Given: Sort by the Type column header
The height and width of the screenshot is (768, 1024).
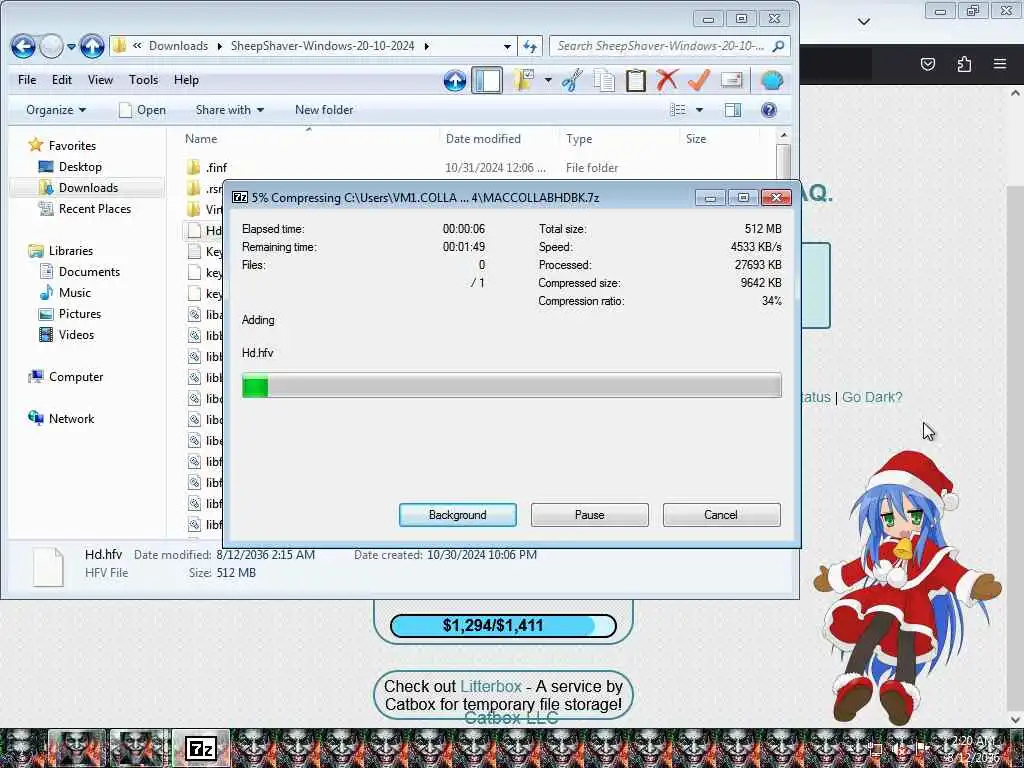Looking at the screenshot, I should (619, 138).
